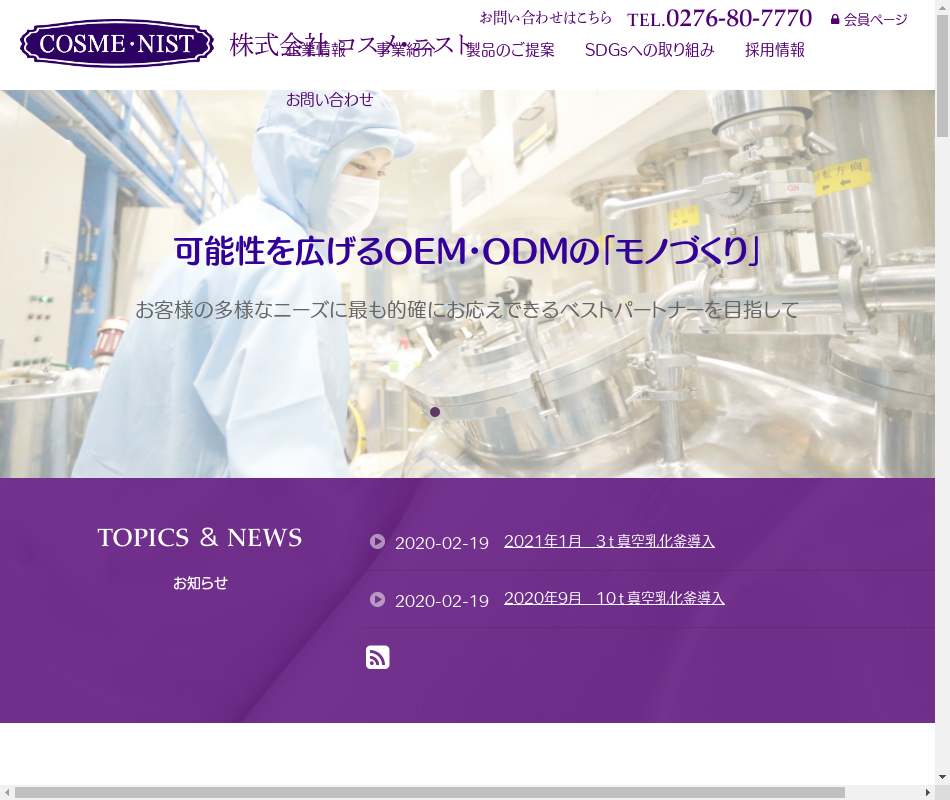This screenshot has height=800, width=950.
Task: Open the RSS feed icon
Action: pos(377,657)
